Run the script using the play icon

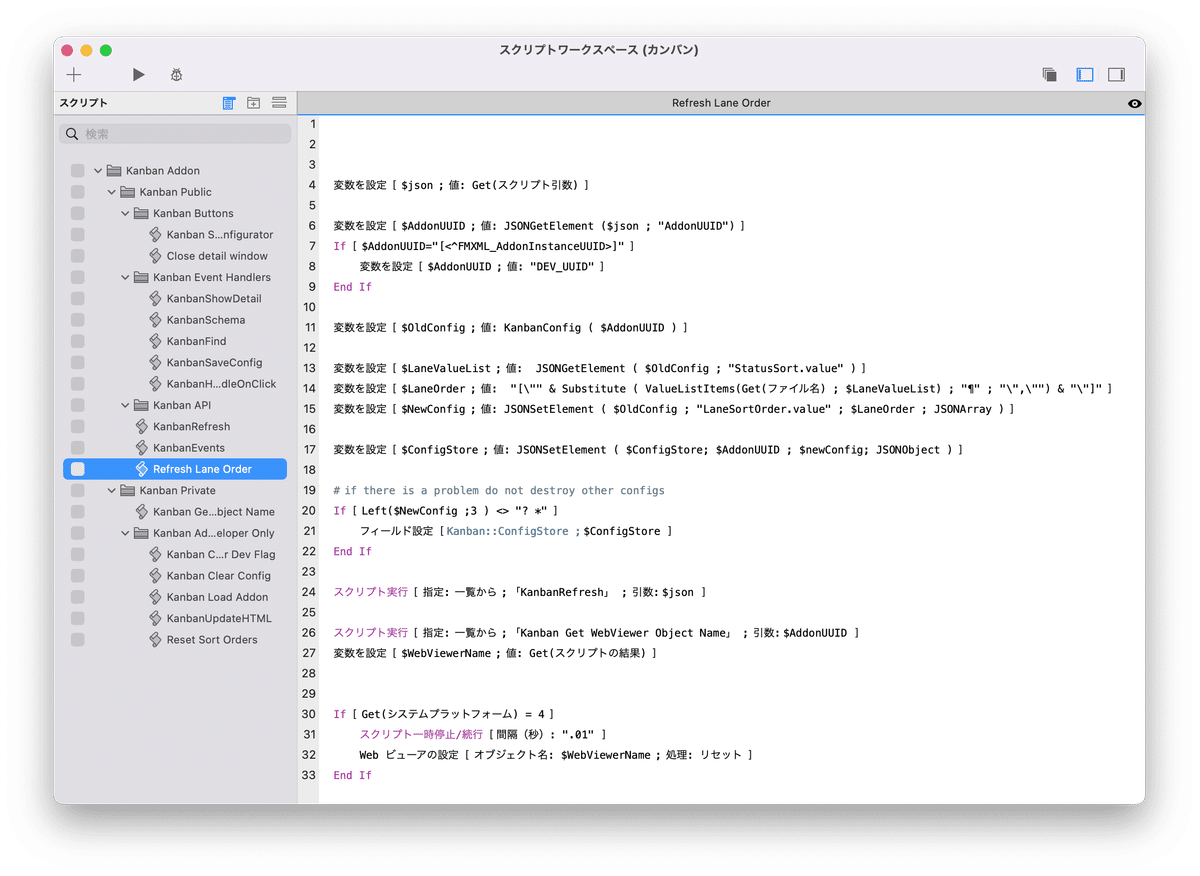[x=138, y=74]
